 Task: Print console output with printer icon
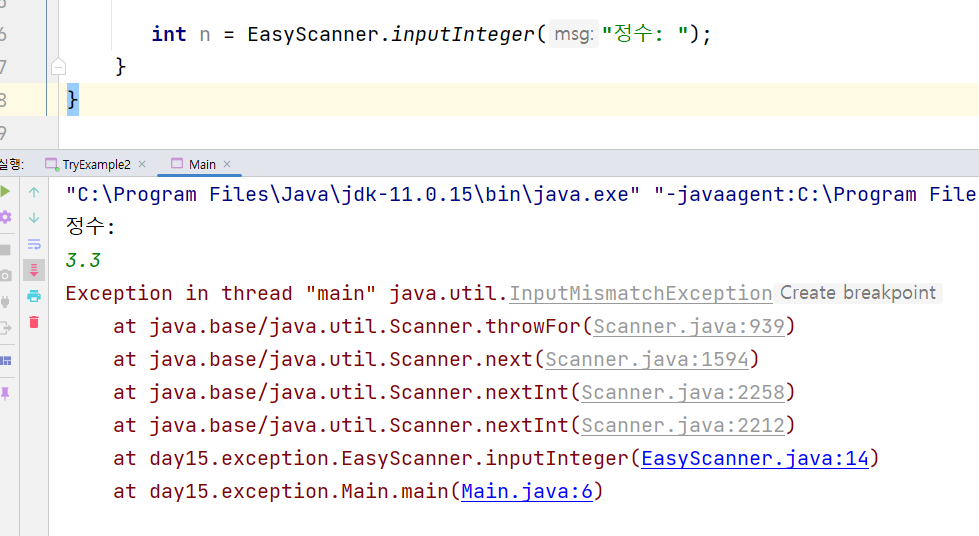coord(34,296)
